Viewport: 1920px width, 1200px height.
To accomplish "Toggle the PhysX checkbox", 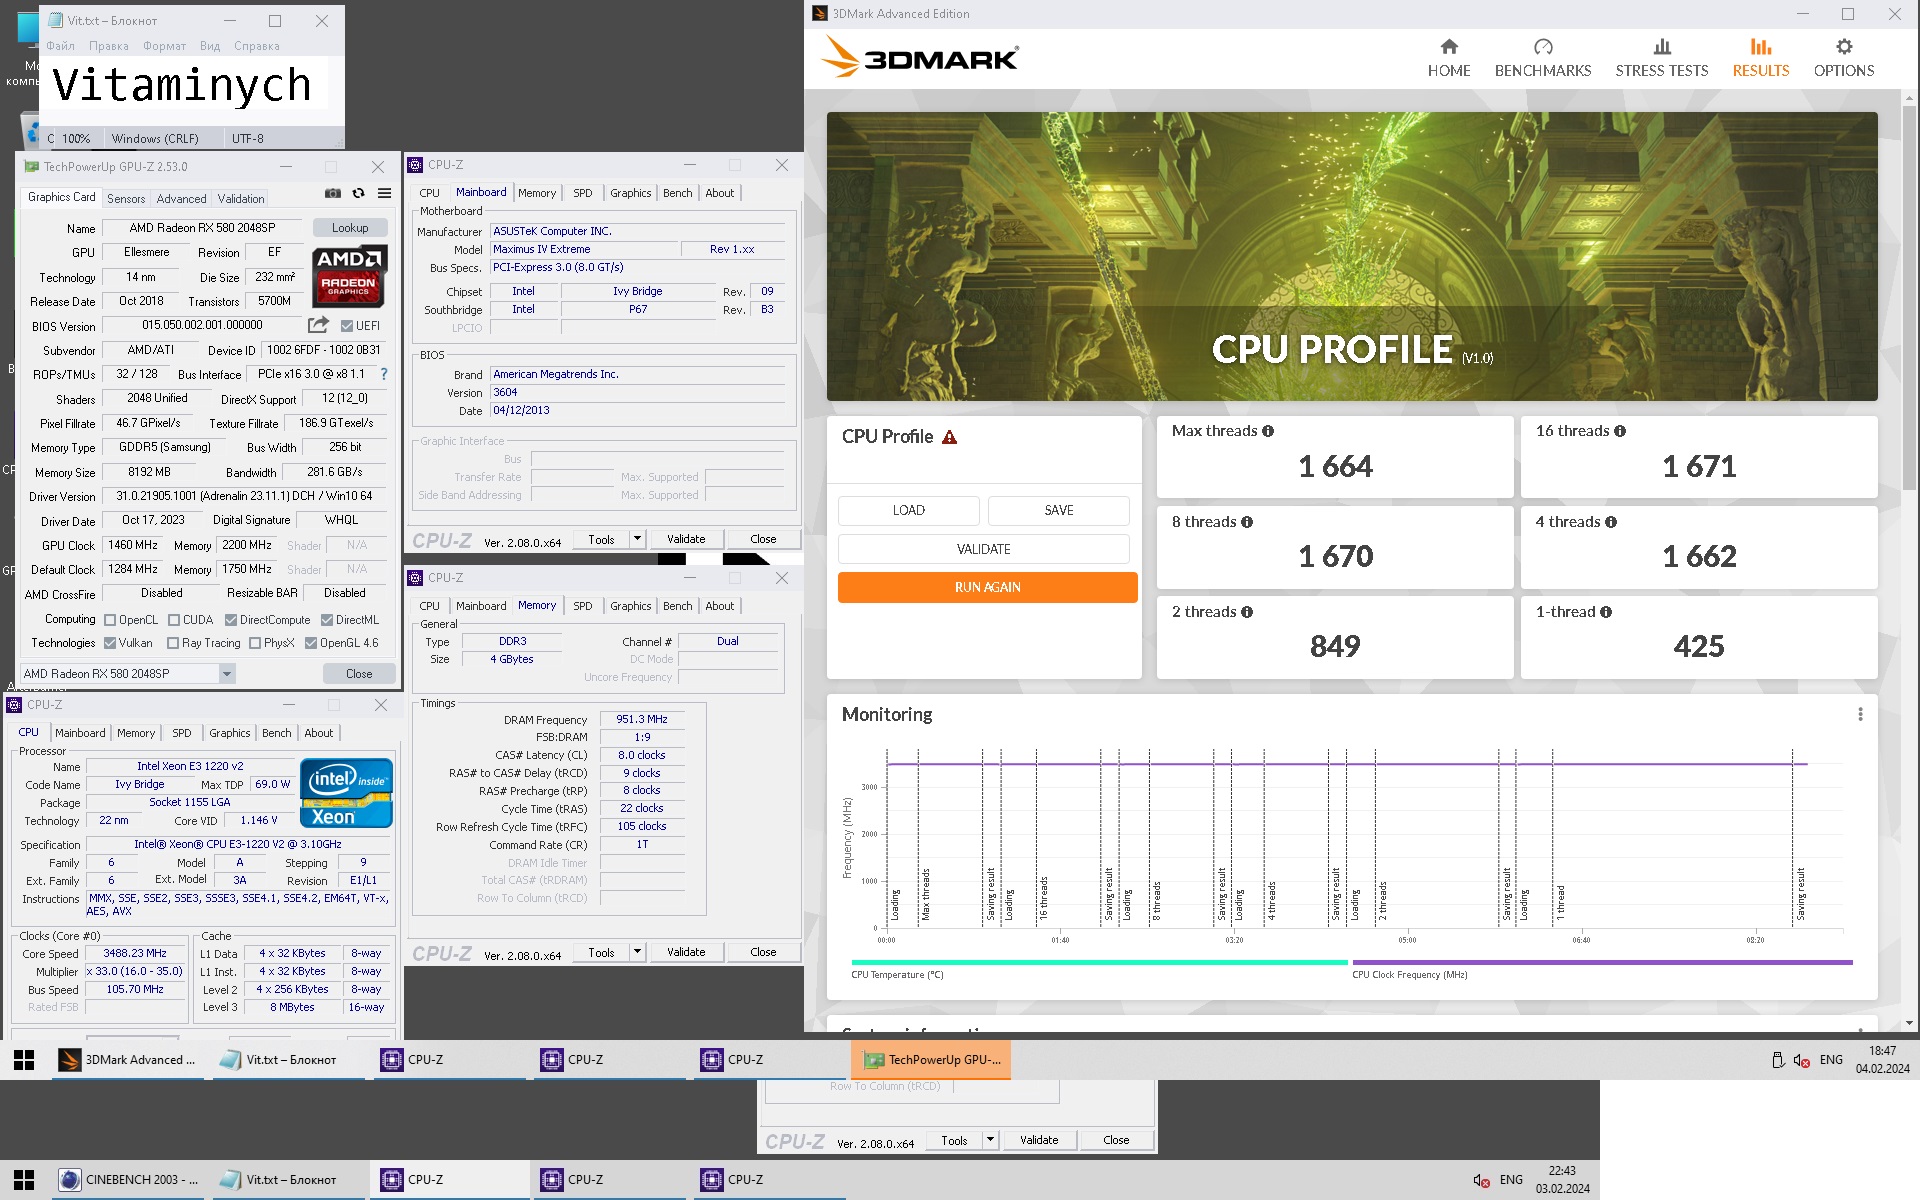I will (255, 643).
